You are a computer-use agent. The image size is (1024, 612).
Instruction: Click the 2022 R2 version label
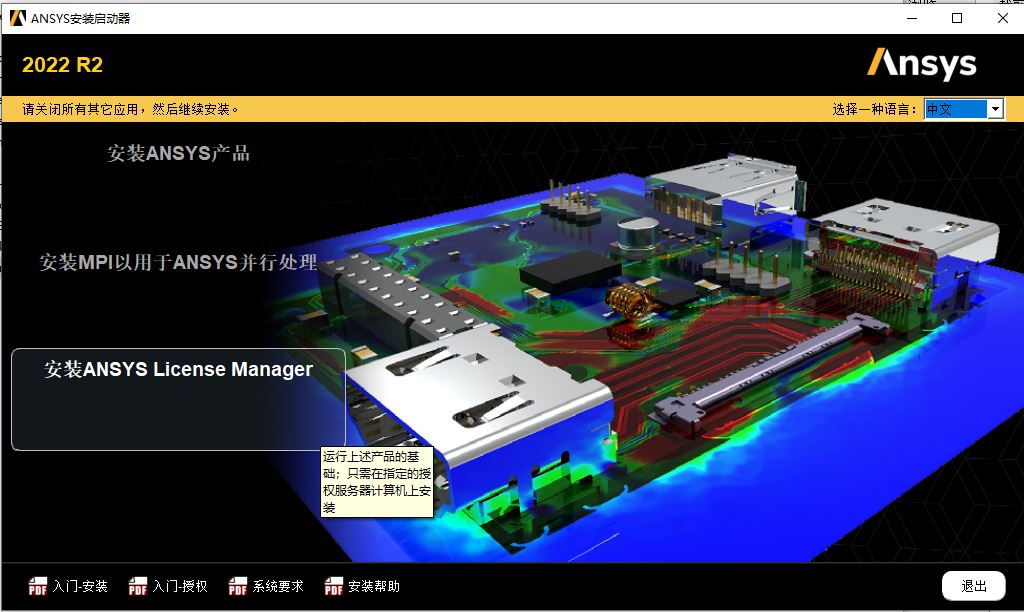[62, 66]
